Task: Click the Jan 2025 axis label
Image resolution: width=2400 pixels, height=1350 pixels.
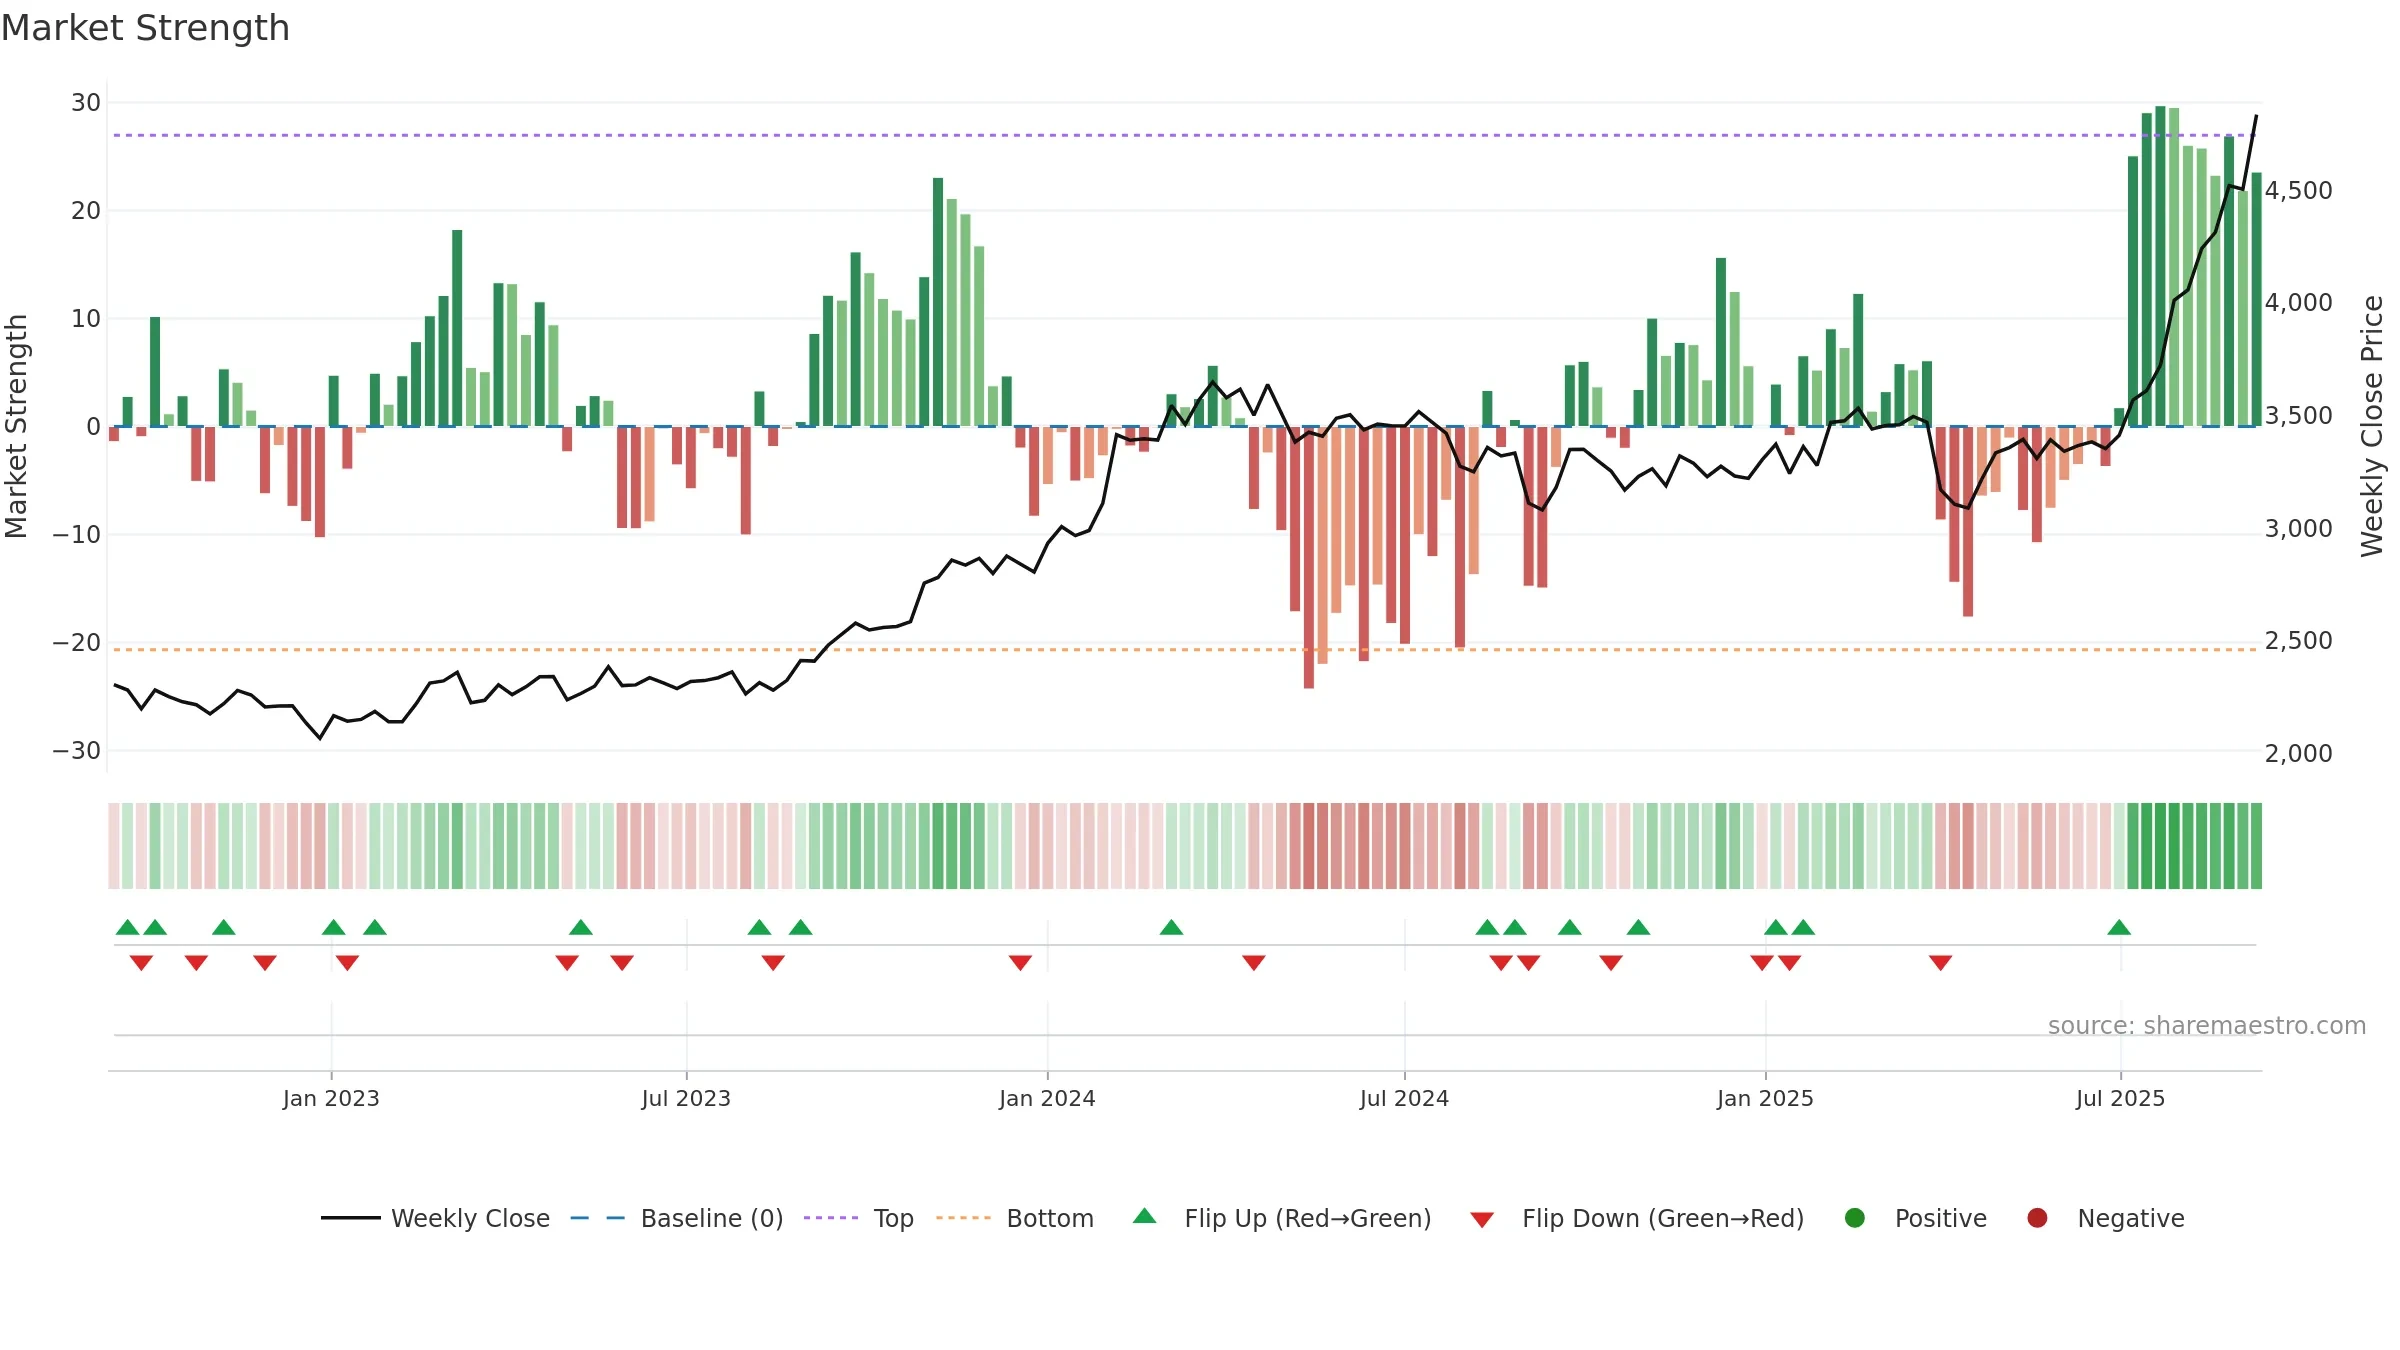Action: pyautogui.click(x=1765, y=1098)
